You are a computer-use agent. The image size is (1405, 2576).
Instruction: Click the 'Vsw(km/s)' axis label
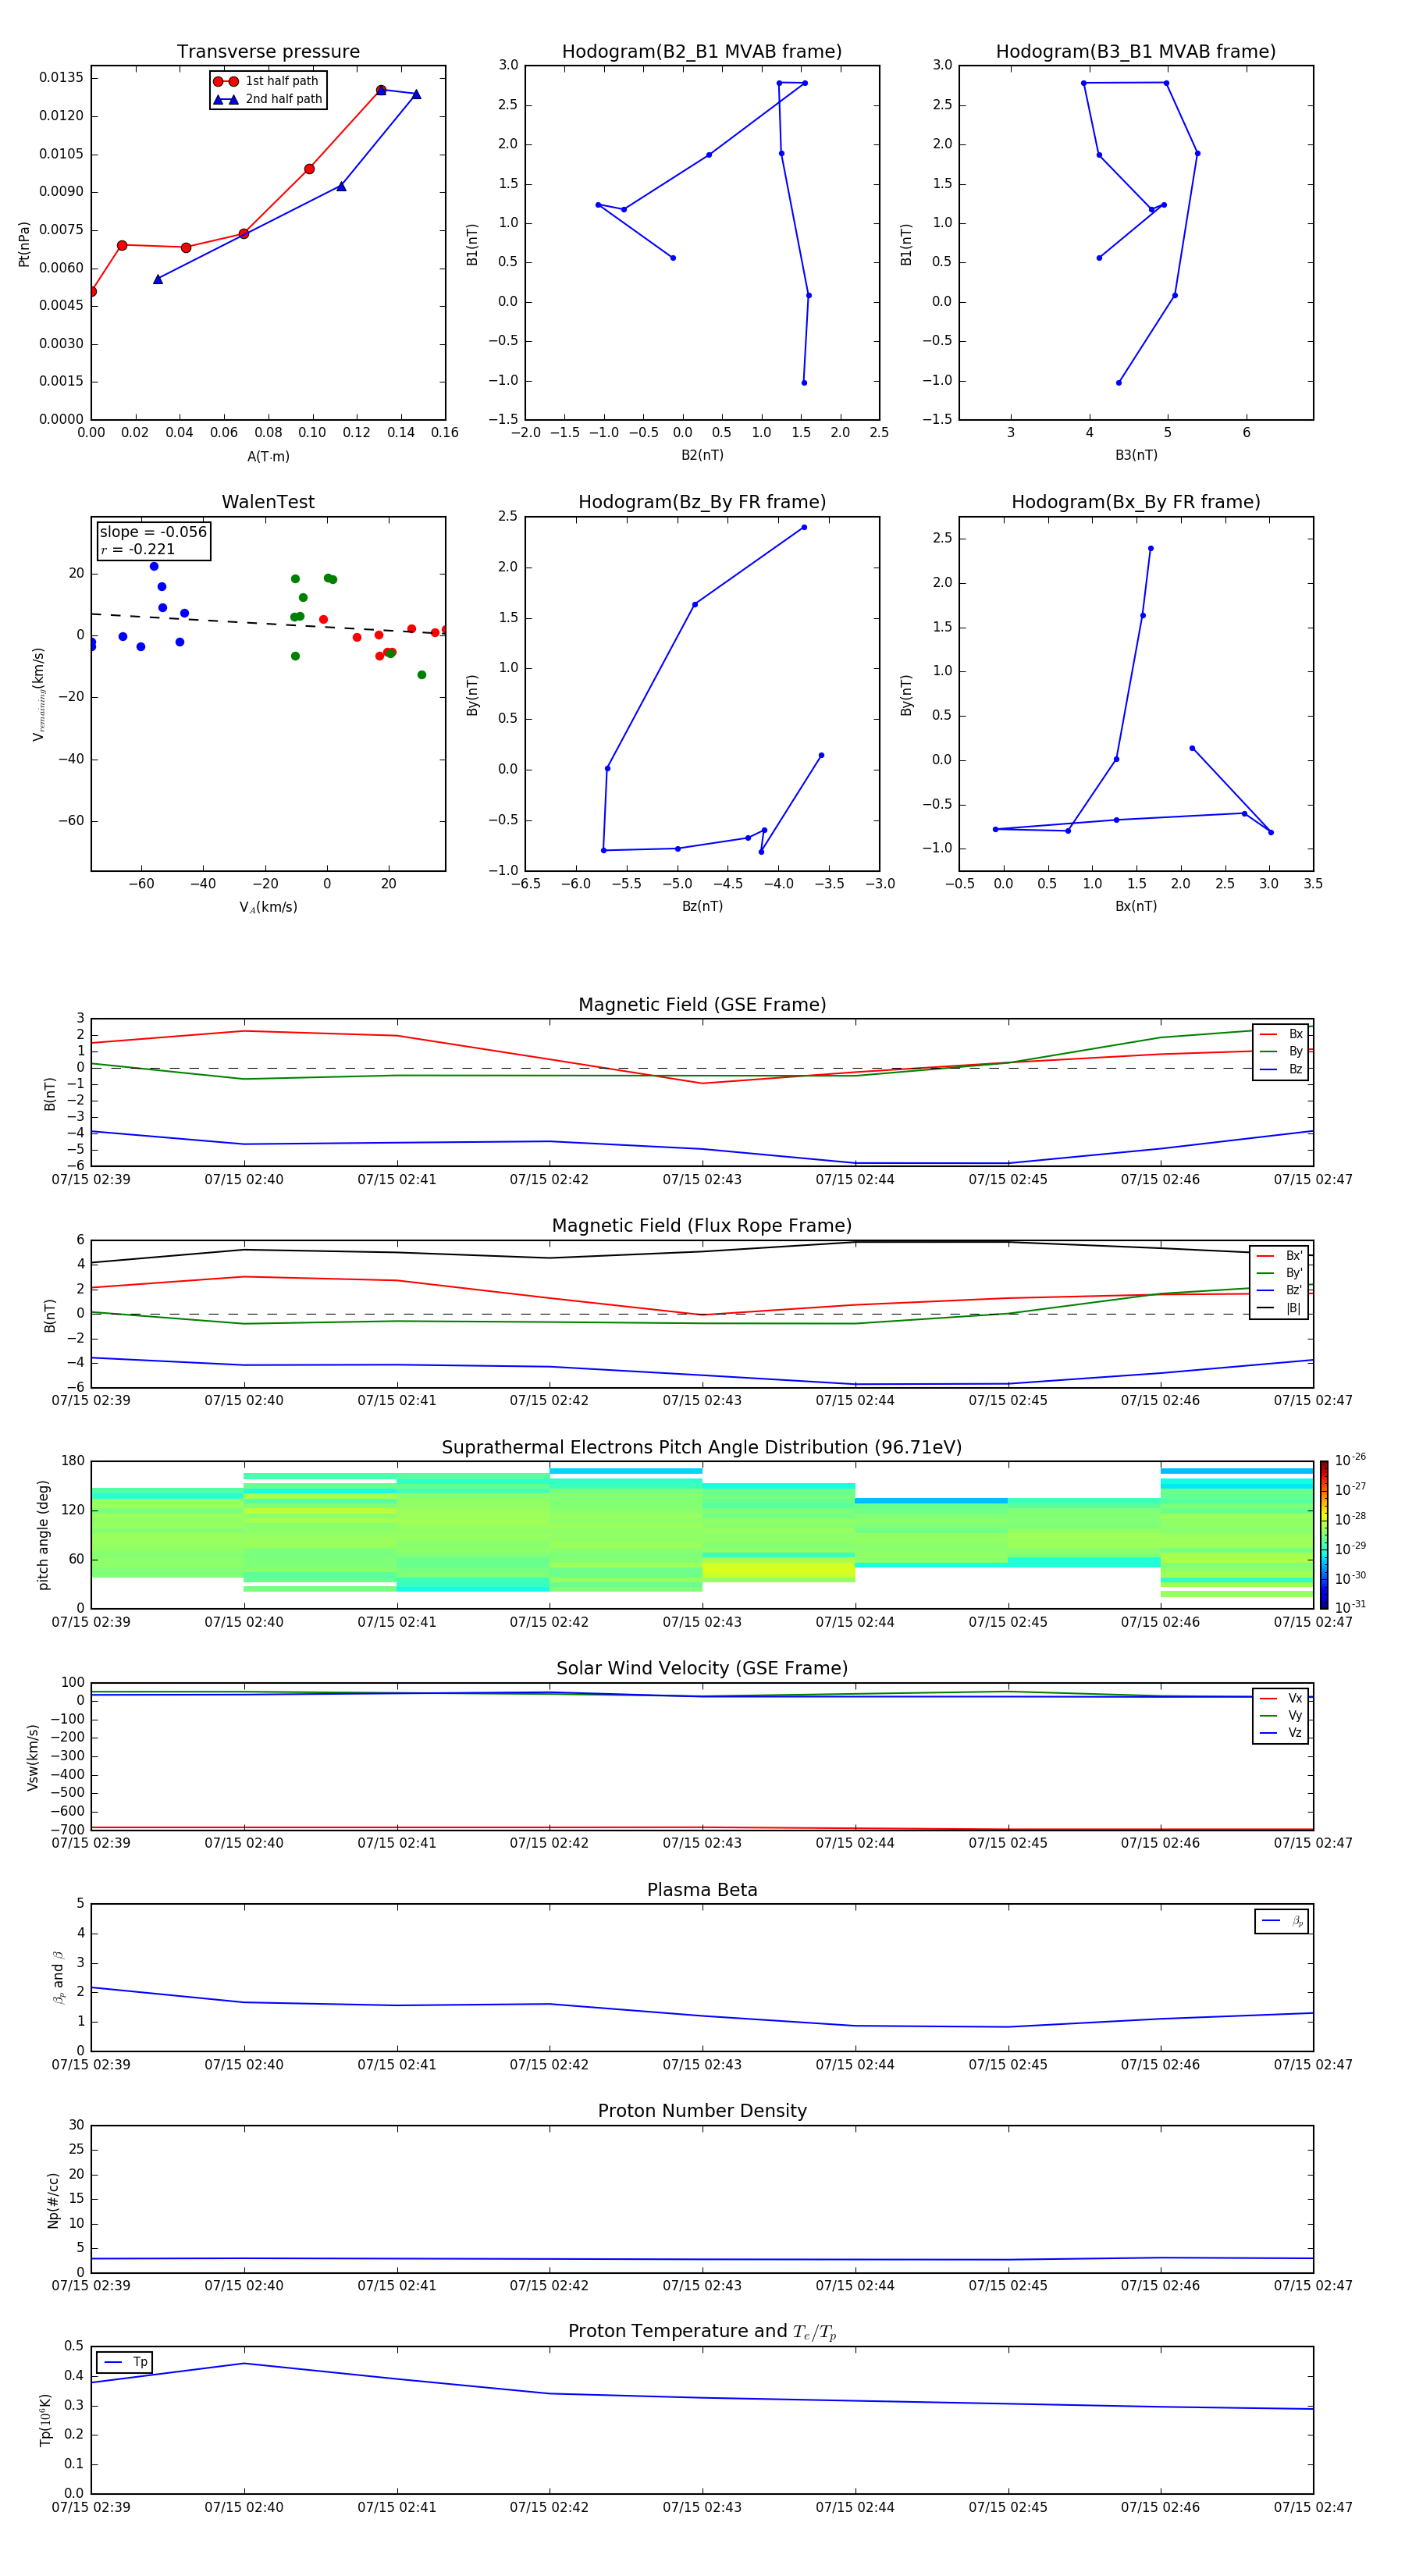point(33,1757)
